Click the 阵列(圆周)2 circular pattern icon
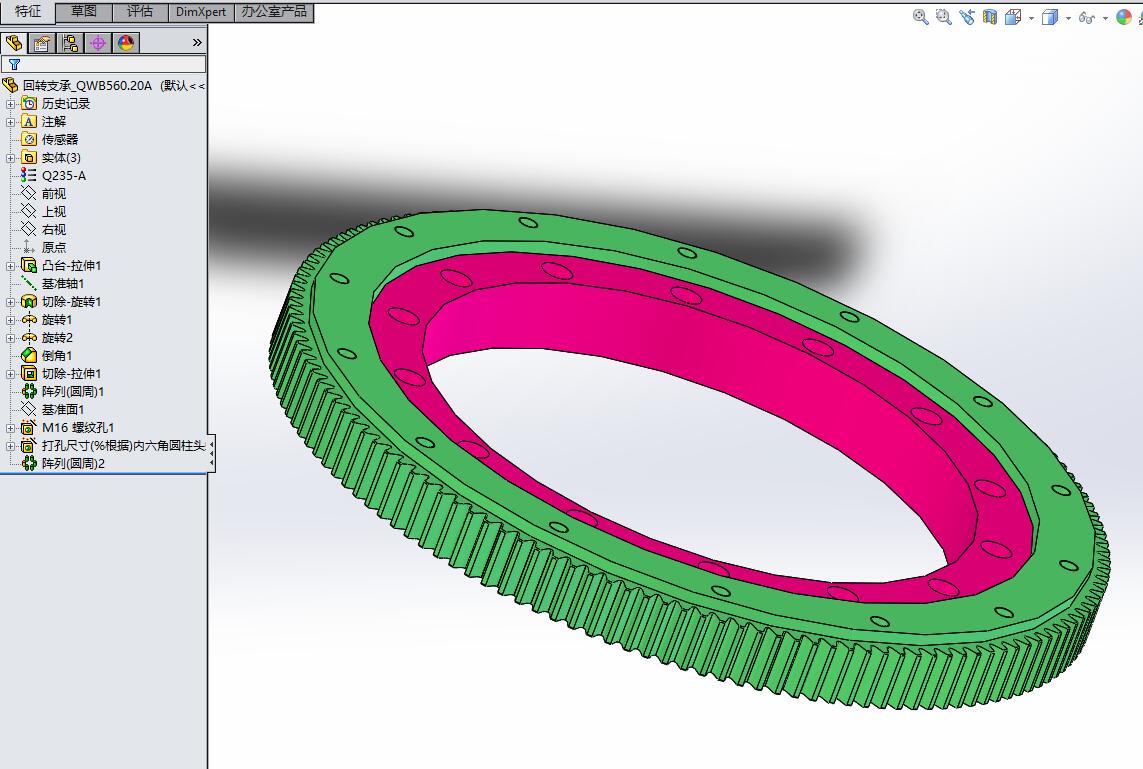The height and width of the screenshot is (769, 1143). [28, 464]
